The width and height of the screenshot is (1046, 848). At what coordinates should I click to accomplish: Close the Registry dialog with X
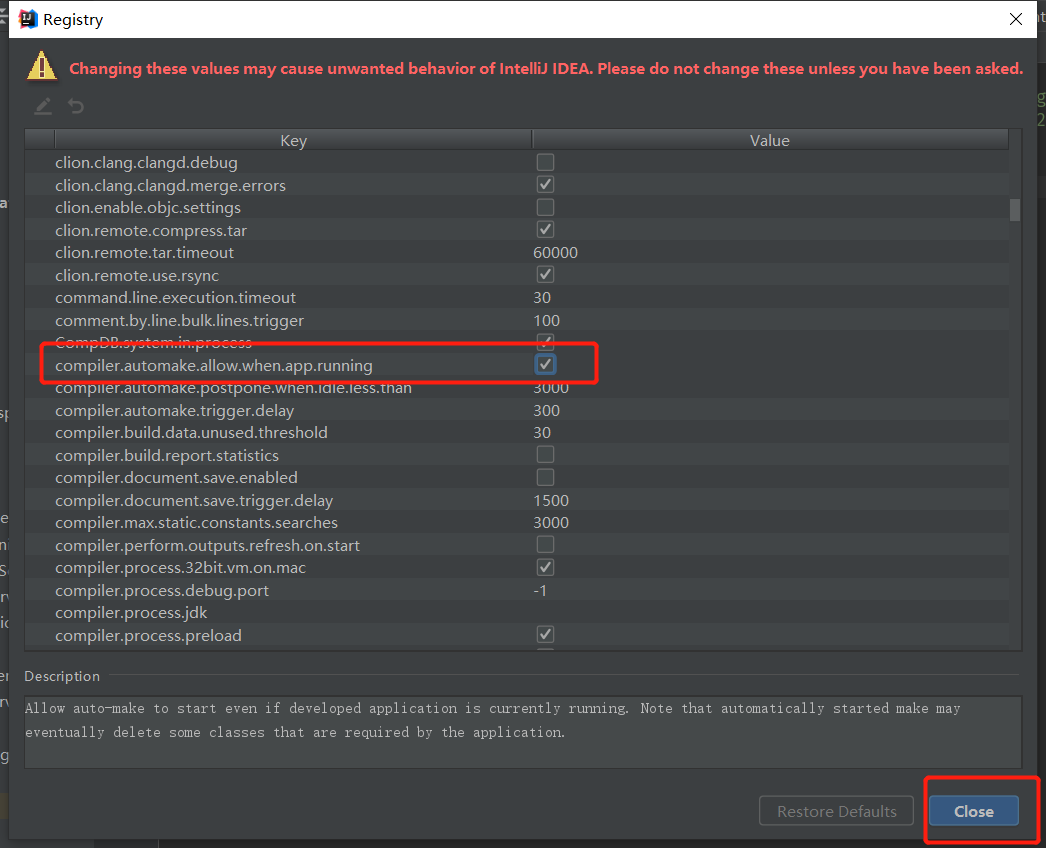tap(1015, 19)
